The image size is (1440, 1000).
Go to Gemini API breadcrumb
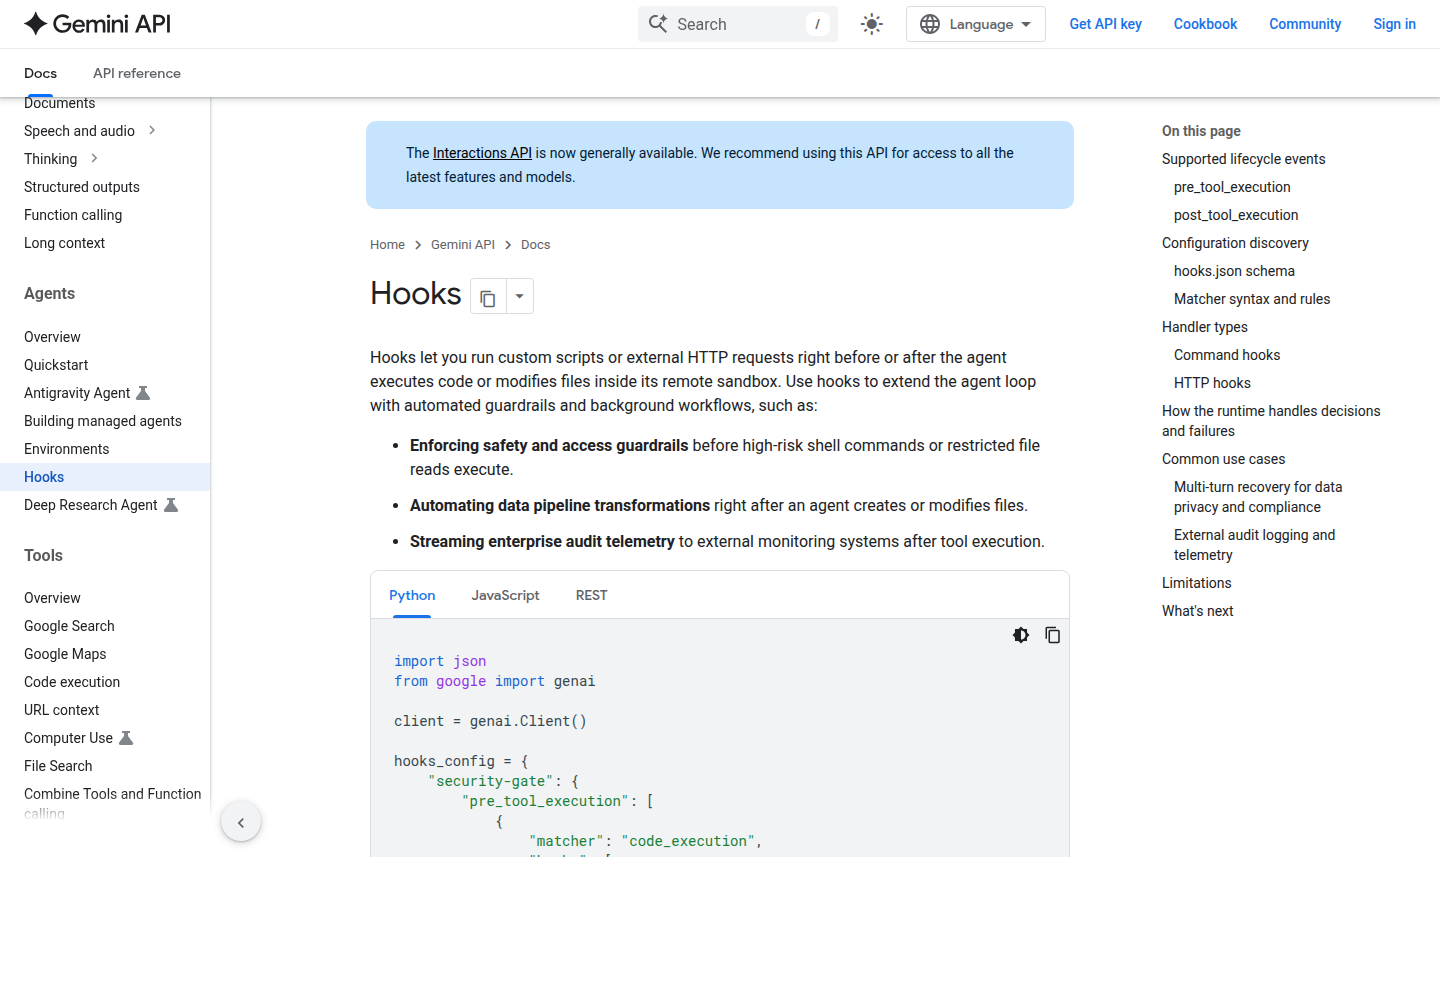tap(463, 245)
